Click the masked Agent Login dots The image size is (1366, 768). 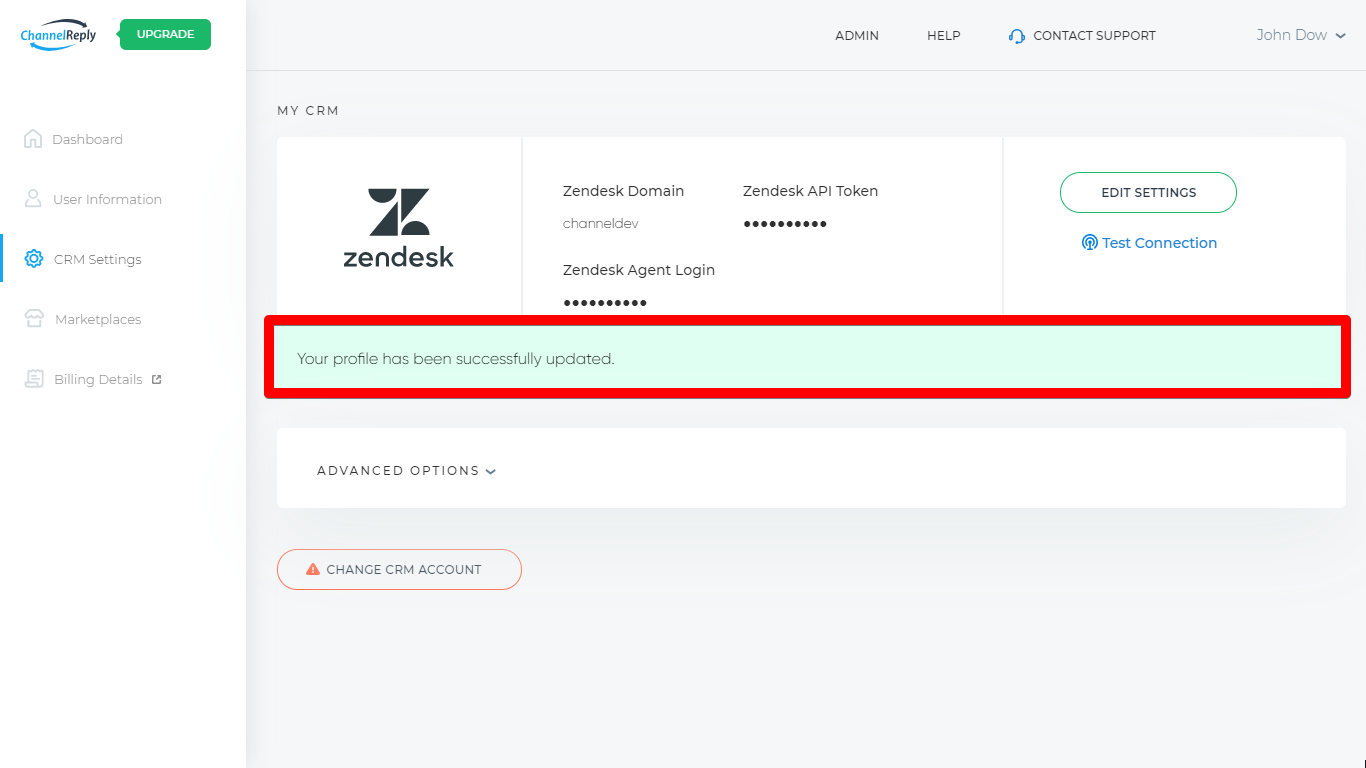605,303
